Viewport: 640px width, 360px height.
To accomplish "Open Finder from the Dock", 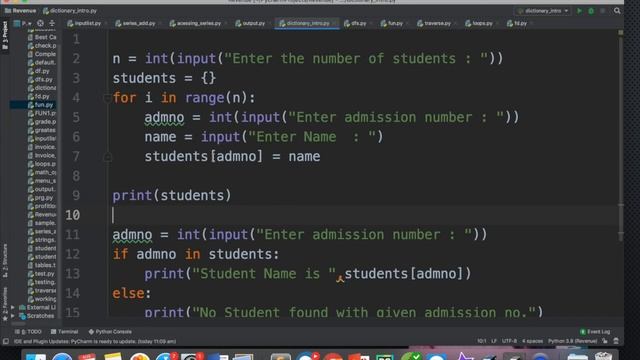I will 36,358.
